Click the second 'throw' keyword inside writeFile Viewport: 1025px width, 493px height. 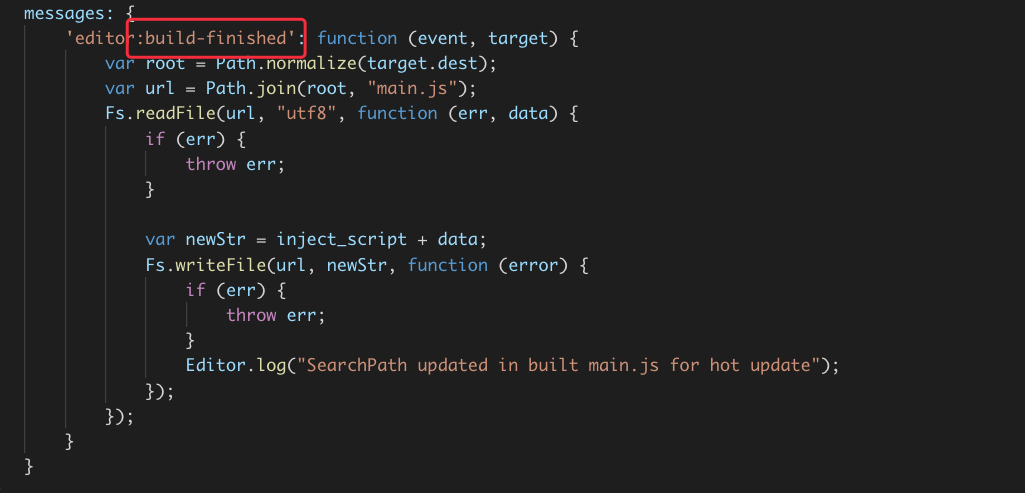click(251, 314)
